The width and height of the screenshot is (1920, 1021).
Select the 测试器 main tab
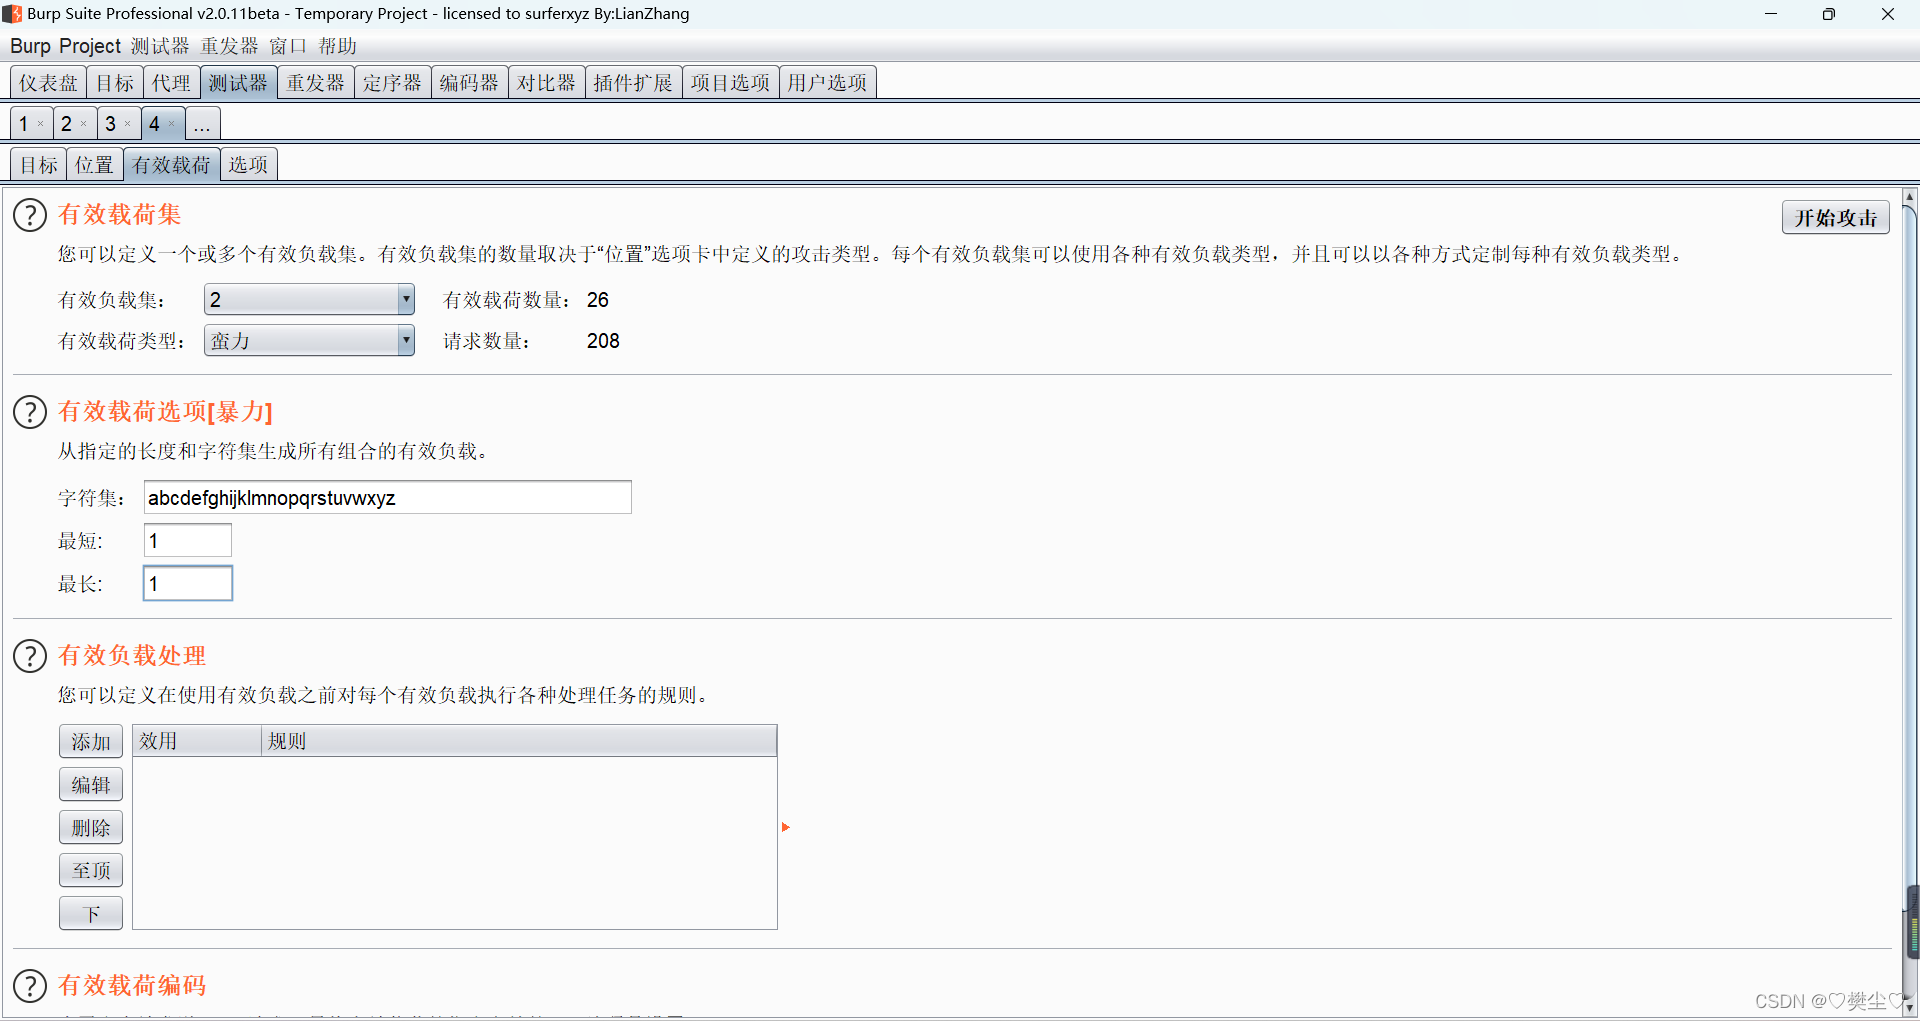point(238,83)
